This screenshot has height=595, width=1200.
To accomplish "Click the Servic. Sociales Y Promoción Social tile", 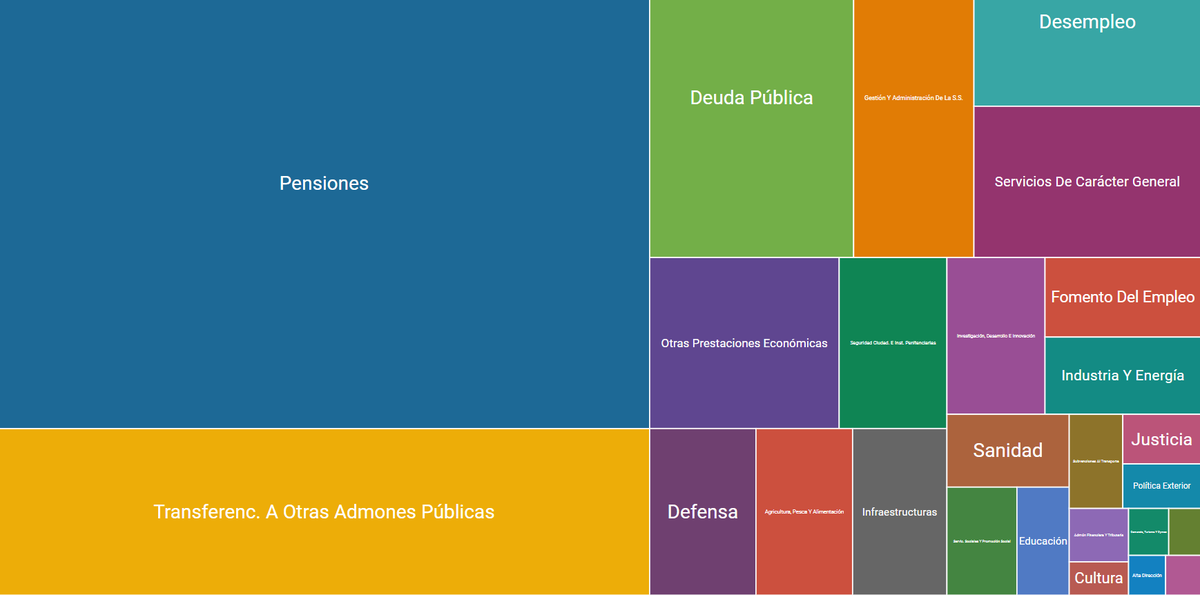I will click(x=982, y=541).
